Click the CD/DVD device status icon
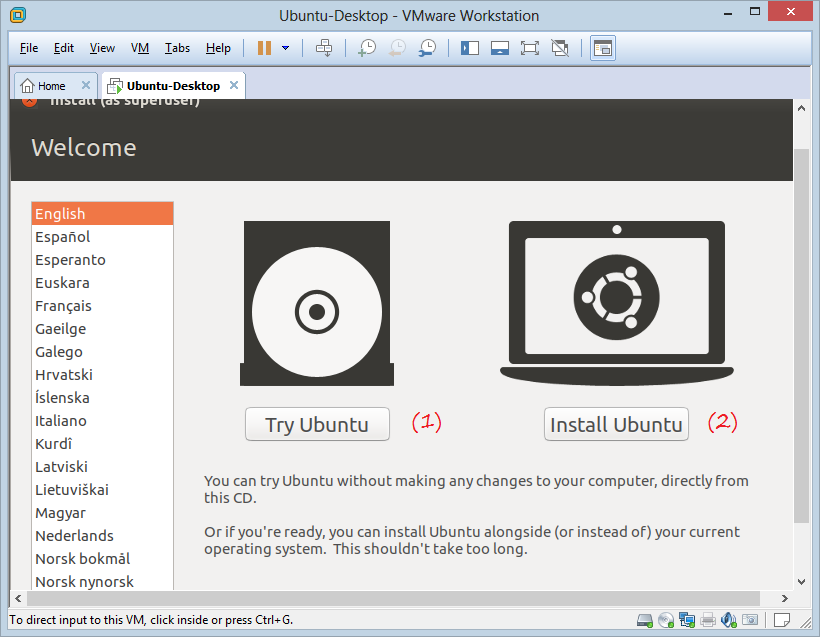Image resolution: width=820 pixels, height=637 pixels. [x=666, y=620]
